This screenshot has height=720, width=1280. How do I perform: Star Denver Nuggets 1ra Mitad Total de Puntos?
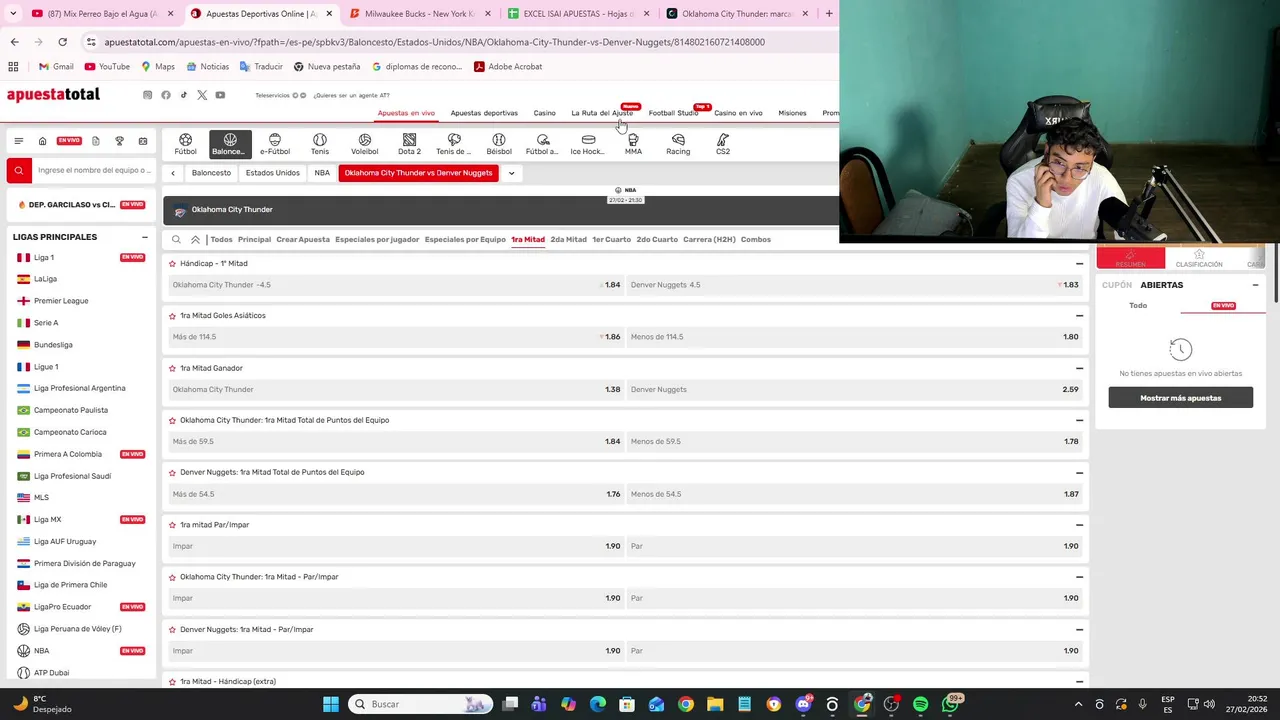(x=172, y=473)
